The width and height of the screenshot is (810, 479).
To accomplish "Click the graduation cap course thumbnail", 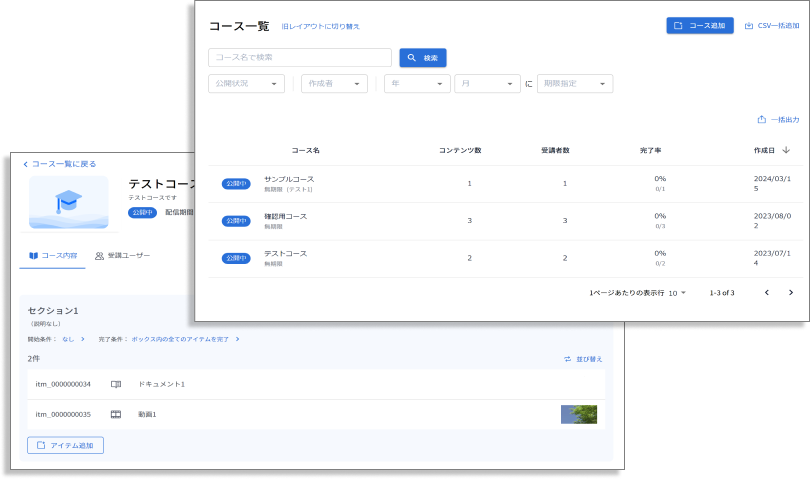I will click(69, 202).
